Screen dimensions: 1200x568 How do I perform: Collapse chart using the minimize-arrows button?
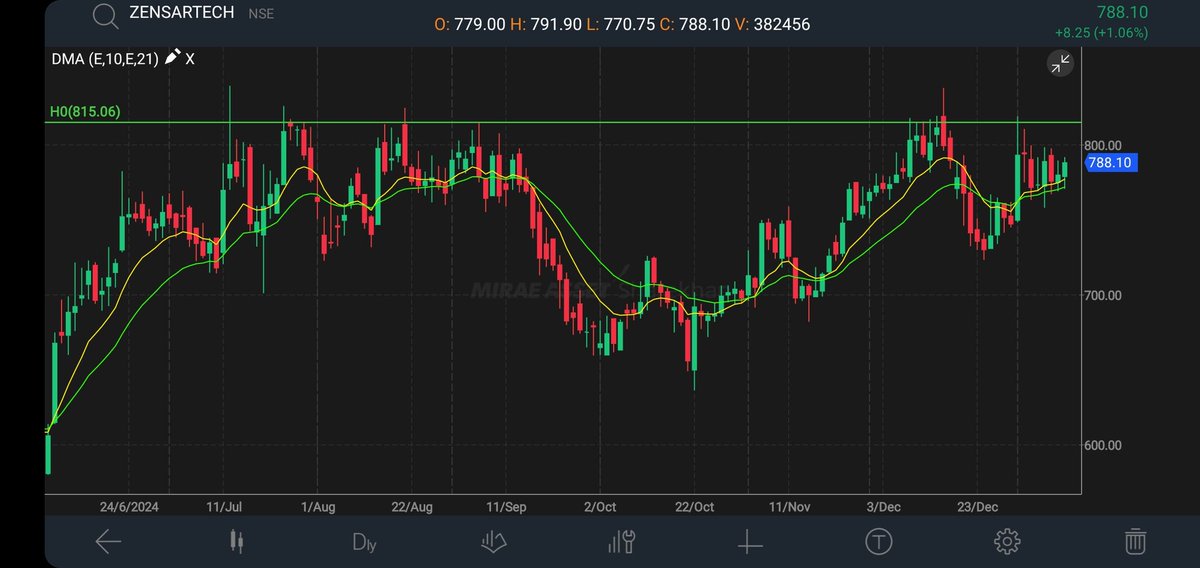click(1059, 64)
